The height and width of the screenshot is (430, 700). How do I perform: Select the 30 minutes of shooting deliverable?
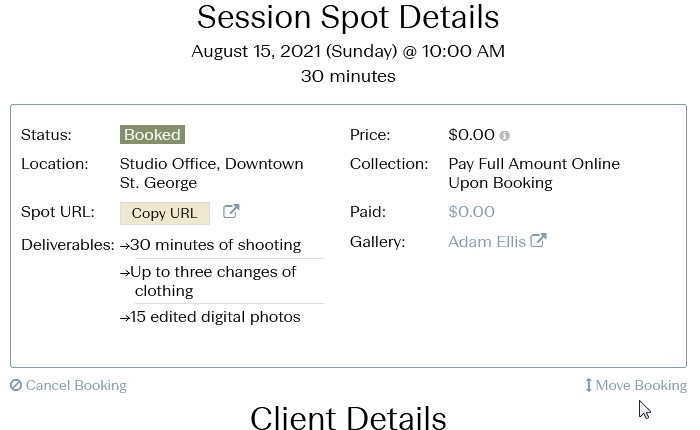tap(211, 245)
